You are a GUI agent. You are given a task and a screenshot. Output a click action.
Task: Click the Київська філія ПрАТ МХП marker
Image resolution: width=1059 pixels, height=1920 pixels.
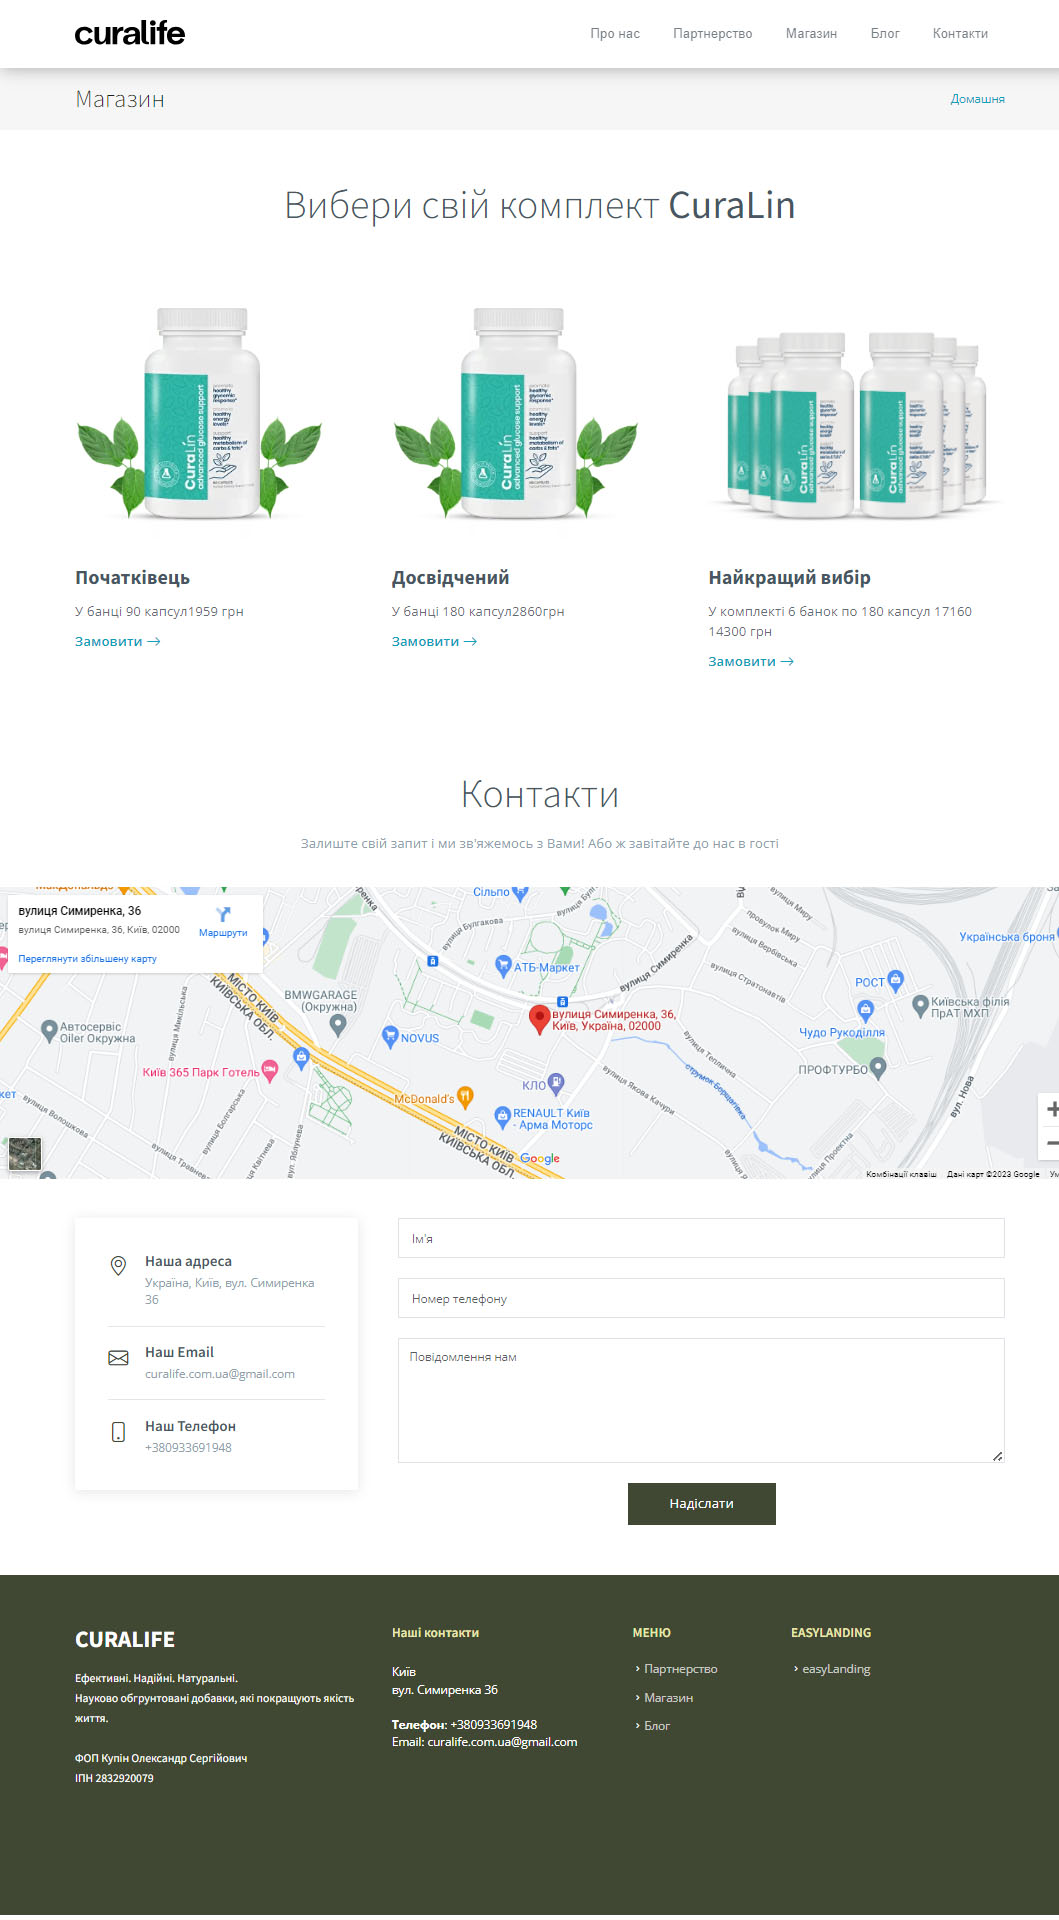point(921,1005)
